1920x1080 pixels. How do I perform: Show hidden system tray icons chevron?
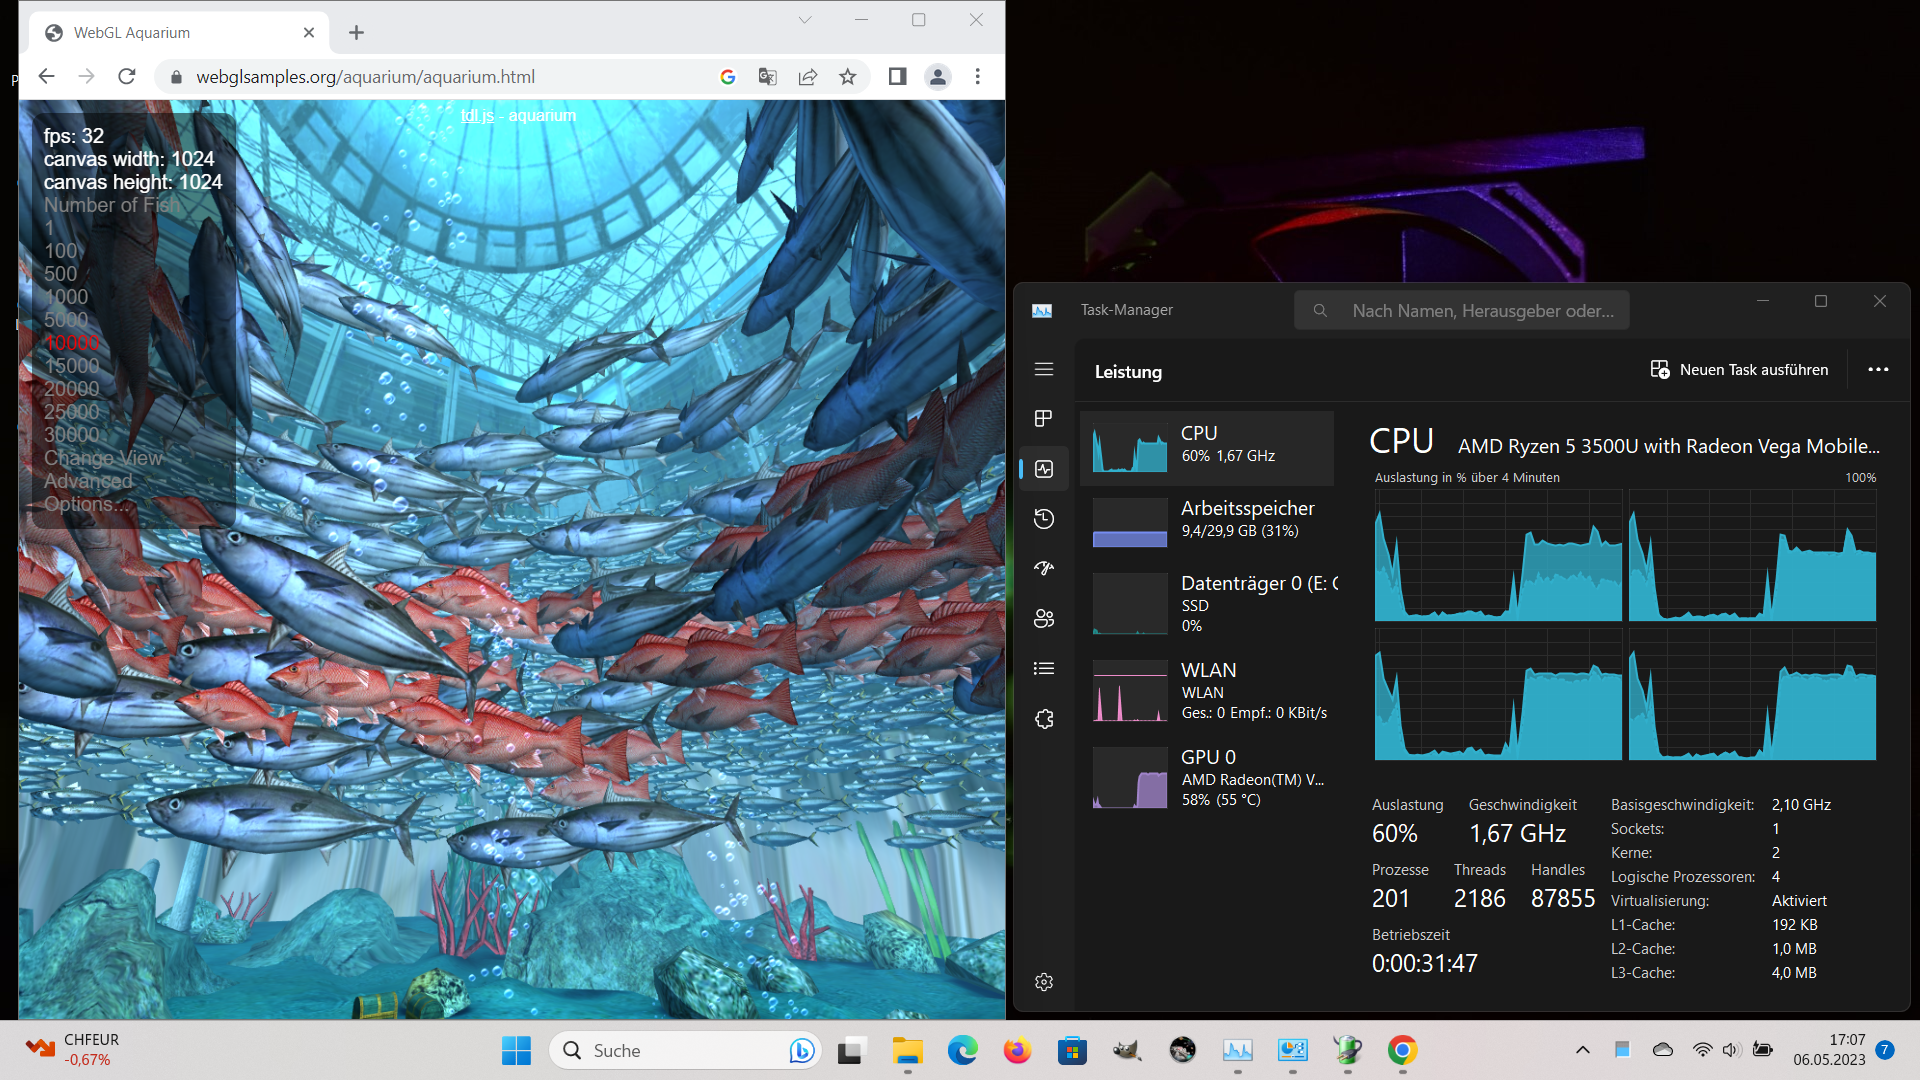[1582, 1050]
